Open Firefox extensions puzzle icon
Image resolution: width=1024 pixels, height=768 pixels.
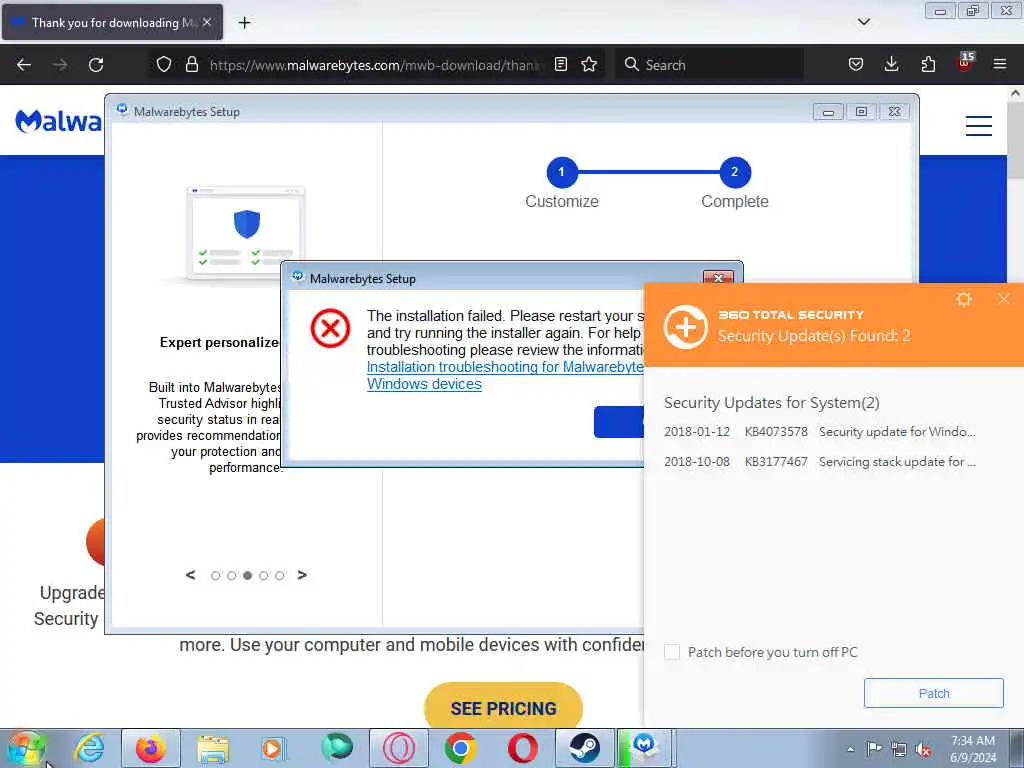[928, 64]
